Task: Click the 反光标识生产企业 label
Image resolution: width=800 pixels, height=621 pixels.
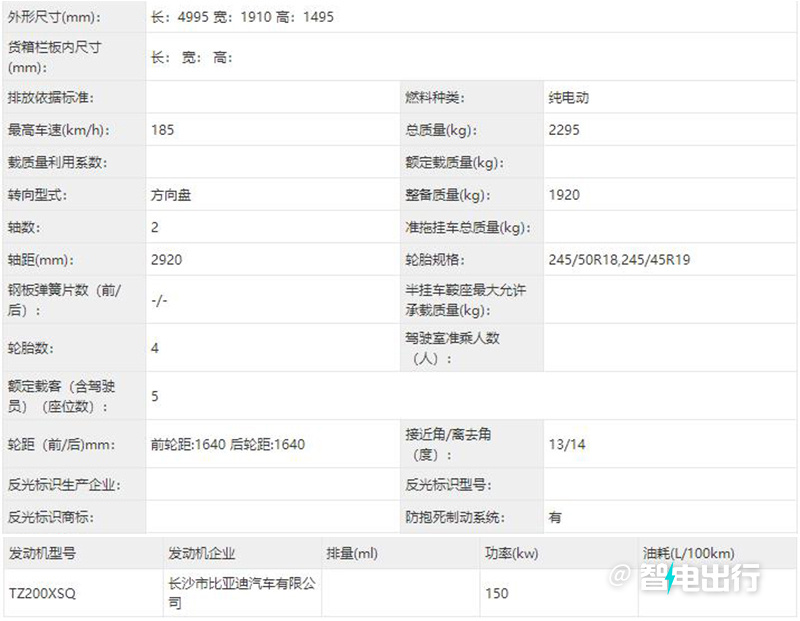Action: point(64,484)
